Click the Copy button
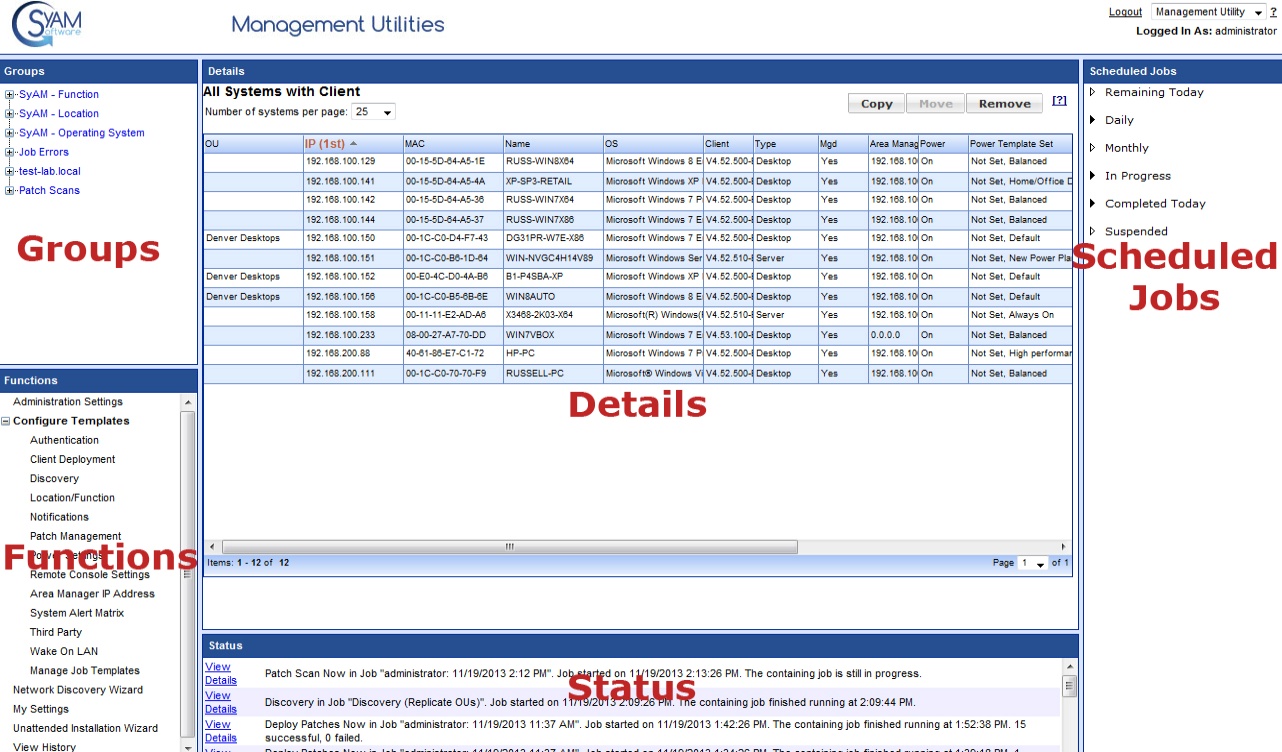1282x752 pixels. [876, 104]
